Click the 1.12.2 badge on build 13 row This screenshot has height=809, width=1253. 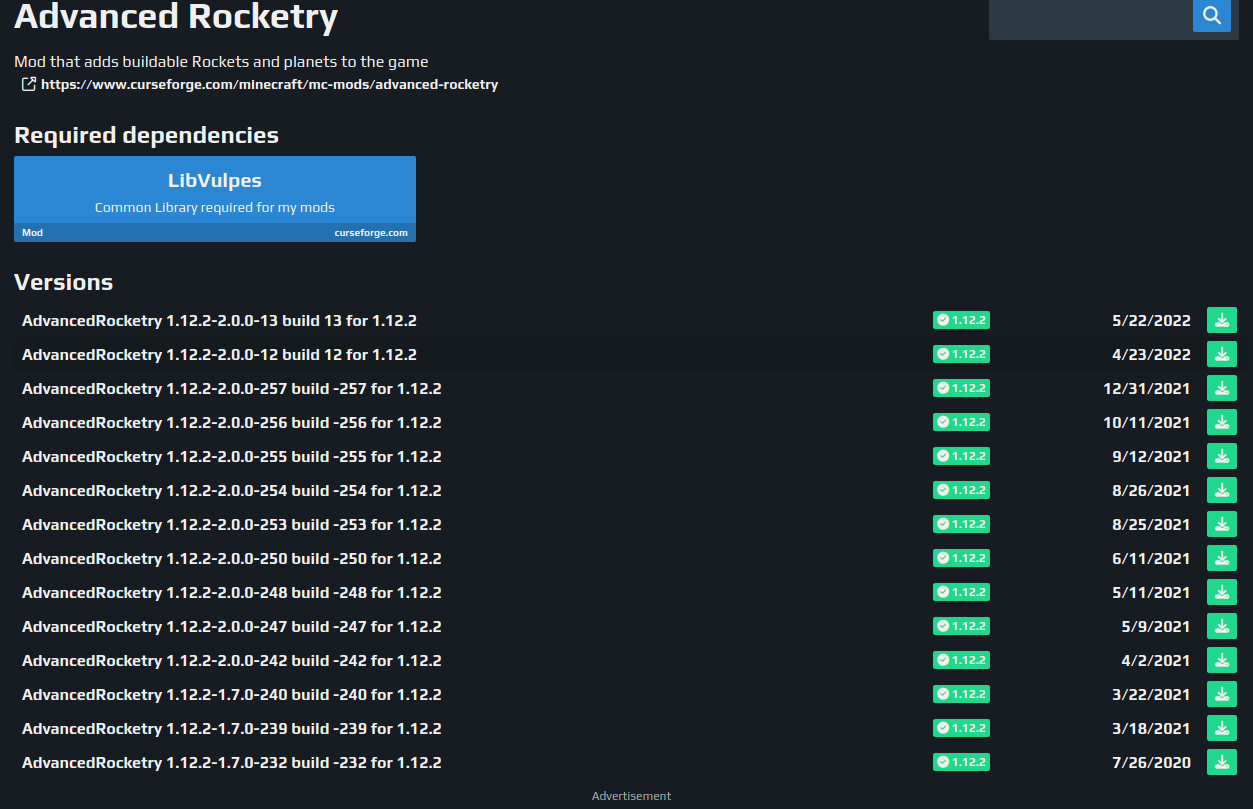click(961, 320)
